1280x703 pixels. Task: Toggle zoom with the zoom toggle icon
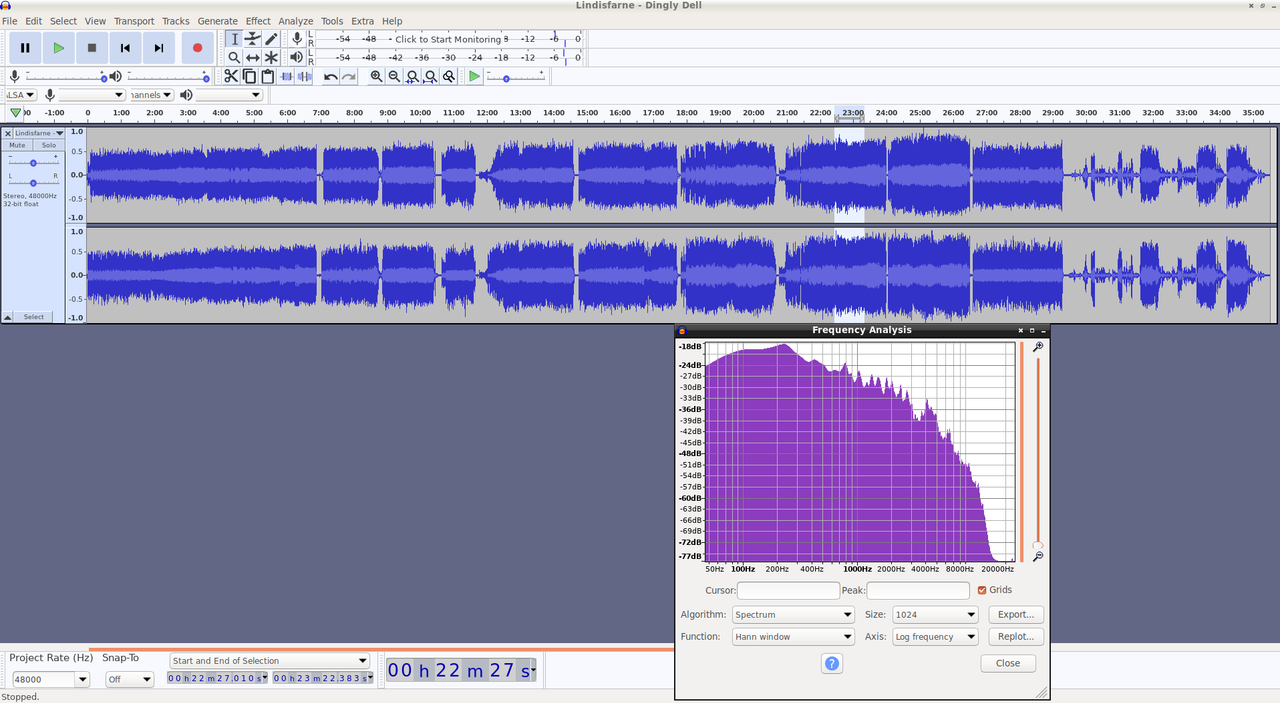tap(449, 76)
